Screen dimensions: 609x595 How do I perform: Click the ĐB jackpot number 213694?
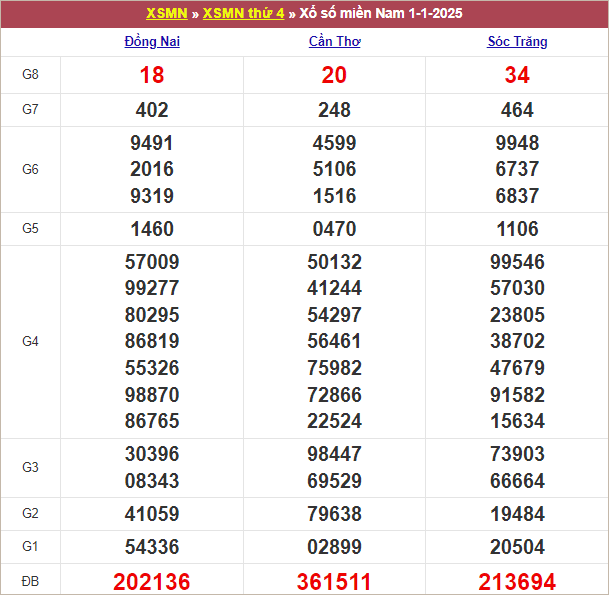click(517, 582)
